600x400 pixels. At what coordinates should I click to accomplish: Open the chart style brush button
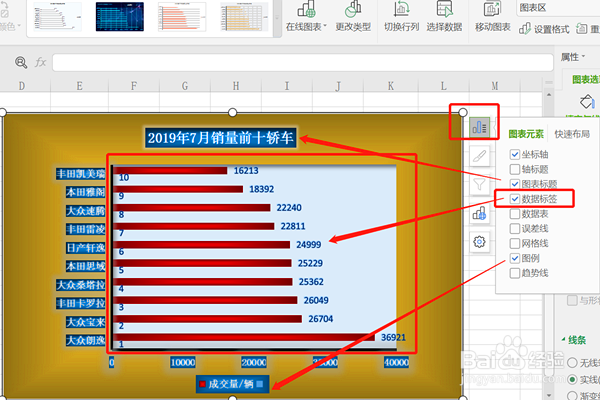(479, 156)
